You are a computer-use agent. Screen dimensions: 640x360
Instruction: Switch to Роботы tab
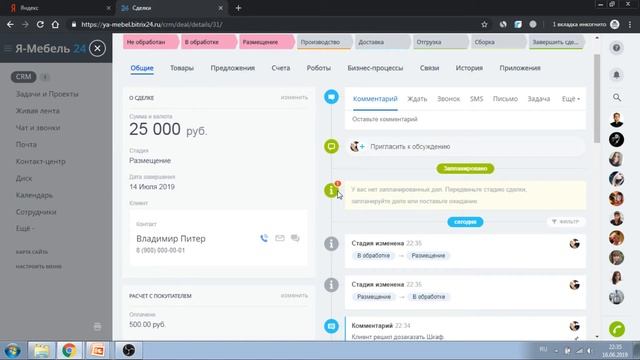point(318,68)
